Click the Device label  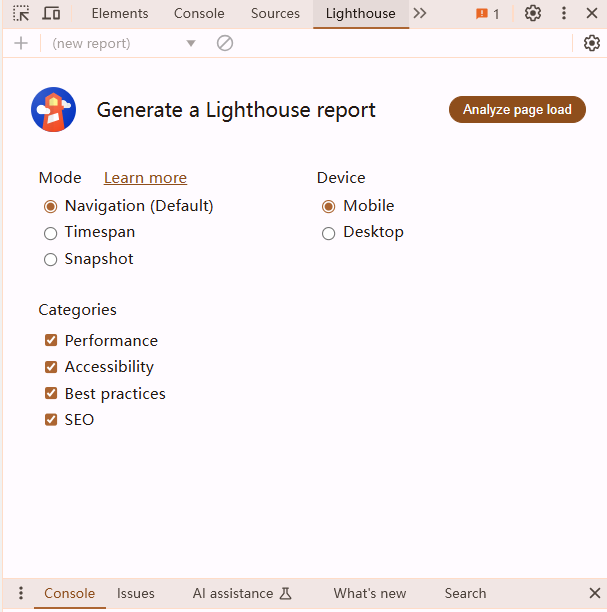point(341,178)
